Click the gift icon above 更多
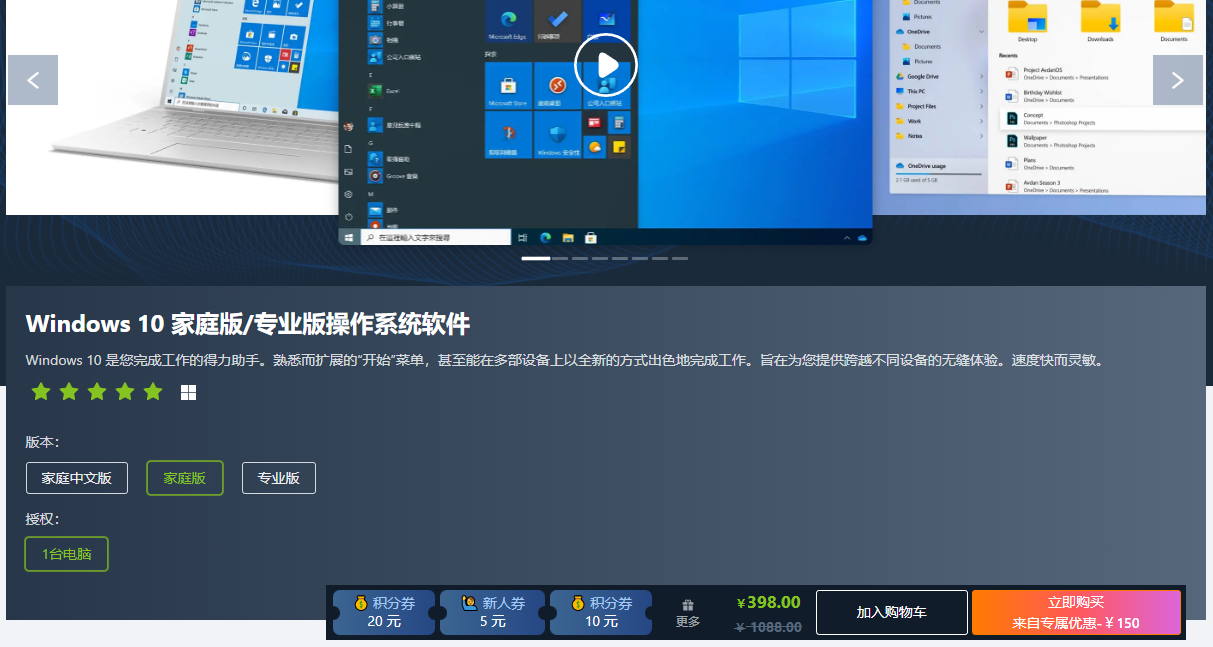Image resolution: width=1213 pixels, height=647 pixels. click(x=688, y=605)
